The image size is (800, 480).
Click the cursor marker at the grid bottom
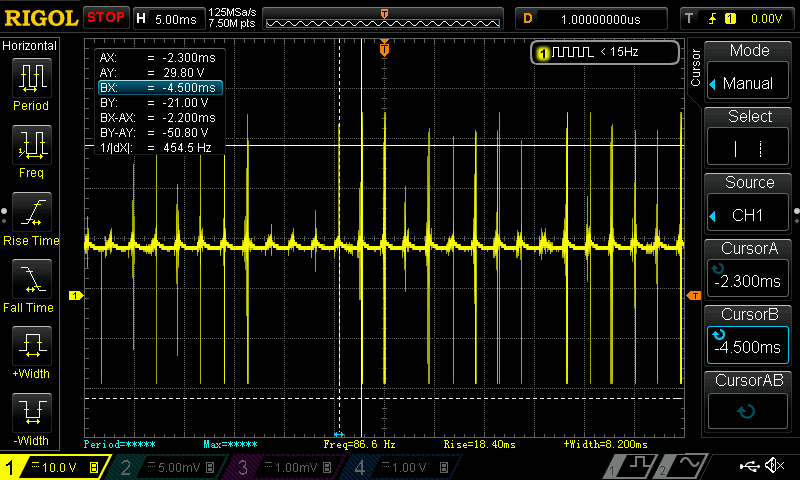(339, 434)
